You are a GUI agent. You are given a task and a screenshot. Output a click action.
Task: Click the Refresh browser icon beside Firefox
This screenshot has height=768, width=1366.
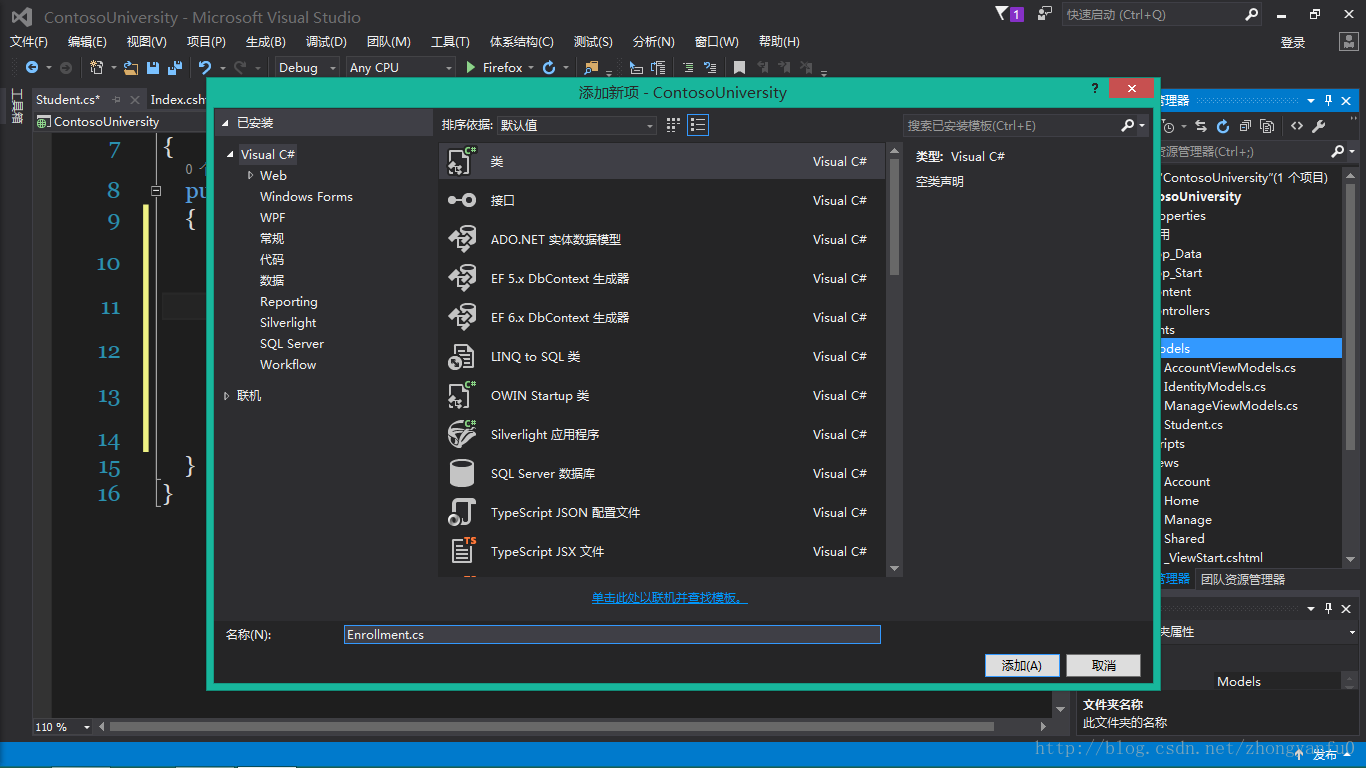coord(549,68)
